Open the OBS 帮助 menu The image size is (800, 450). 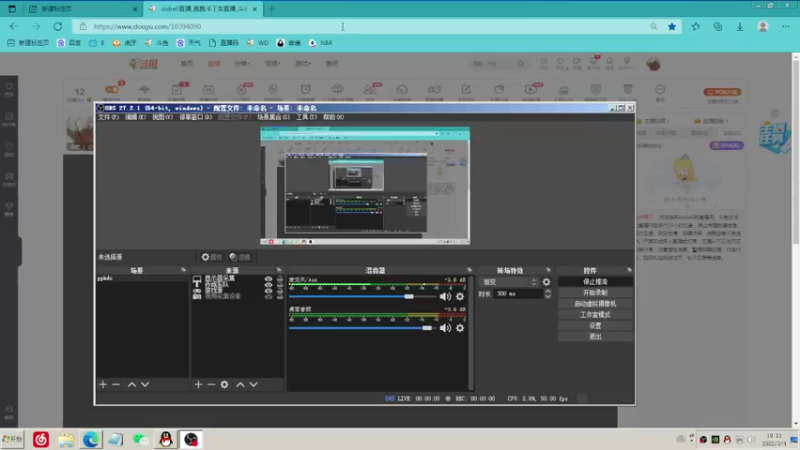(334, 117)
